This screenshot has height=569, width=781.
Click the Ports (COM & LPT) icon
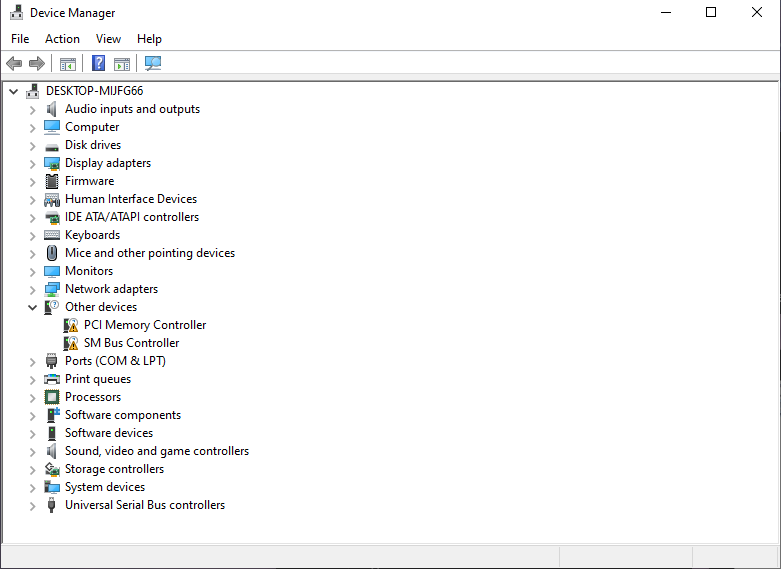[x=51, y=361]
